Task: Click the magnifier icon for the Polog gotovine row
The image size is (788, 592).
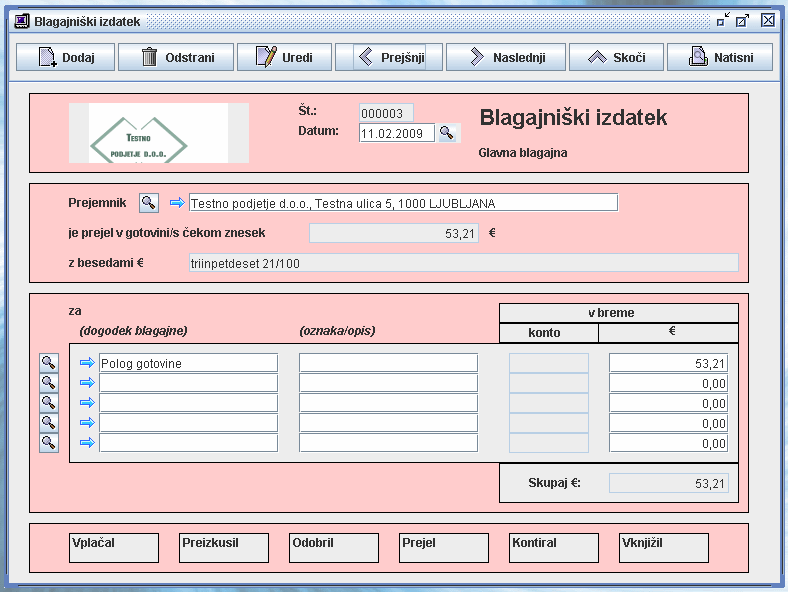Action: [x=48, y=363]
